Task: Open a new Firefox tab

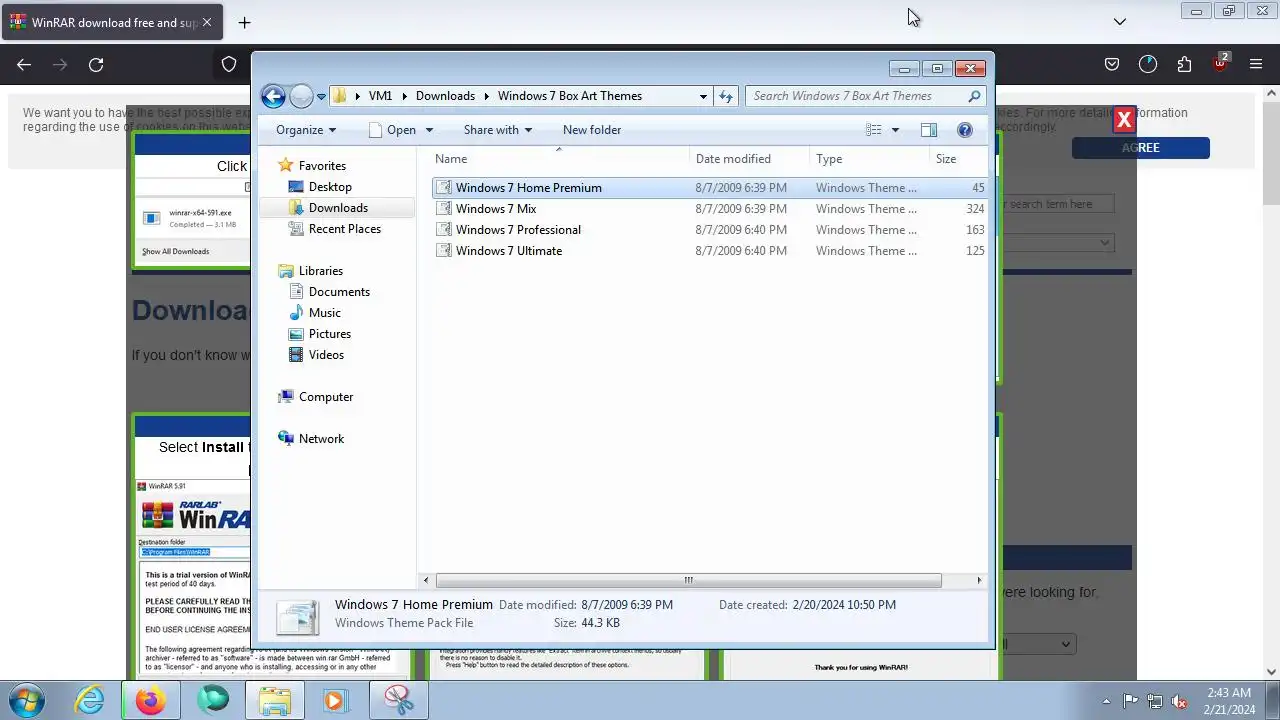Action: click(244, 22)
